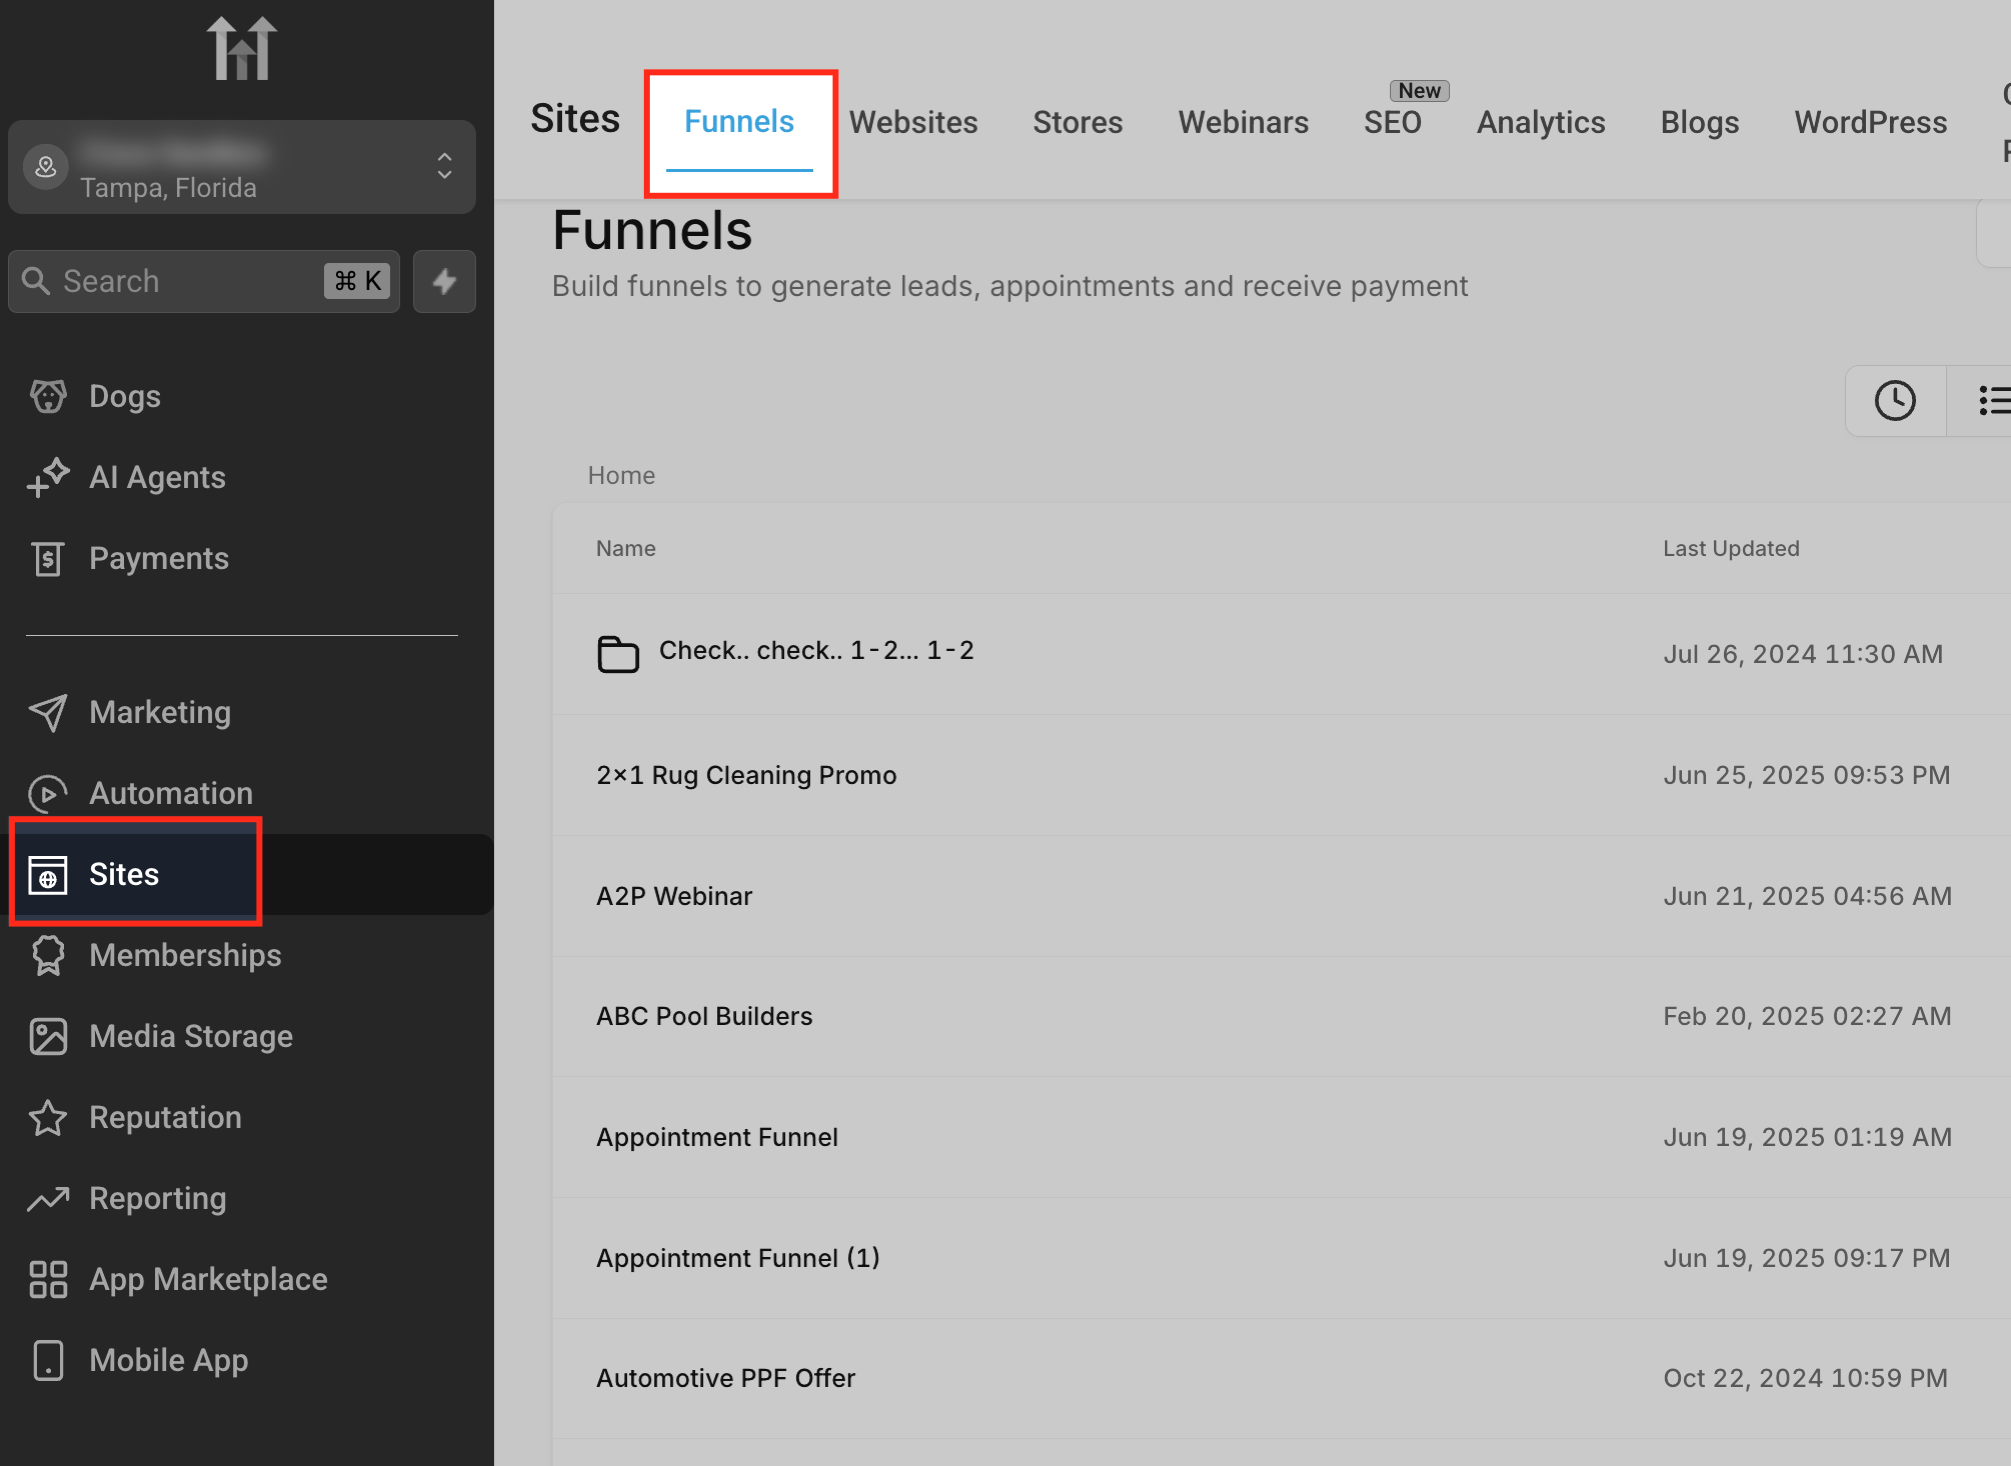The height and width of the screenshot is (1466, 2011).
Task: Click the Home breadcrumb link
Action: point(621,476)
